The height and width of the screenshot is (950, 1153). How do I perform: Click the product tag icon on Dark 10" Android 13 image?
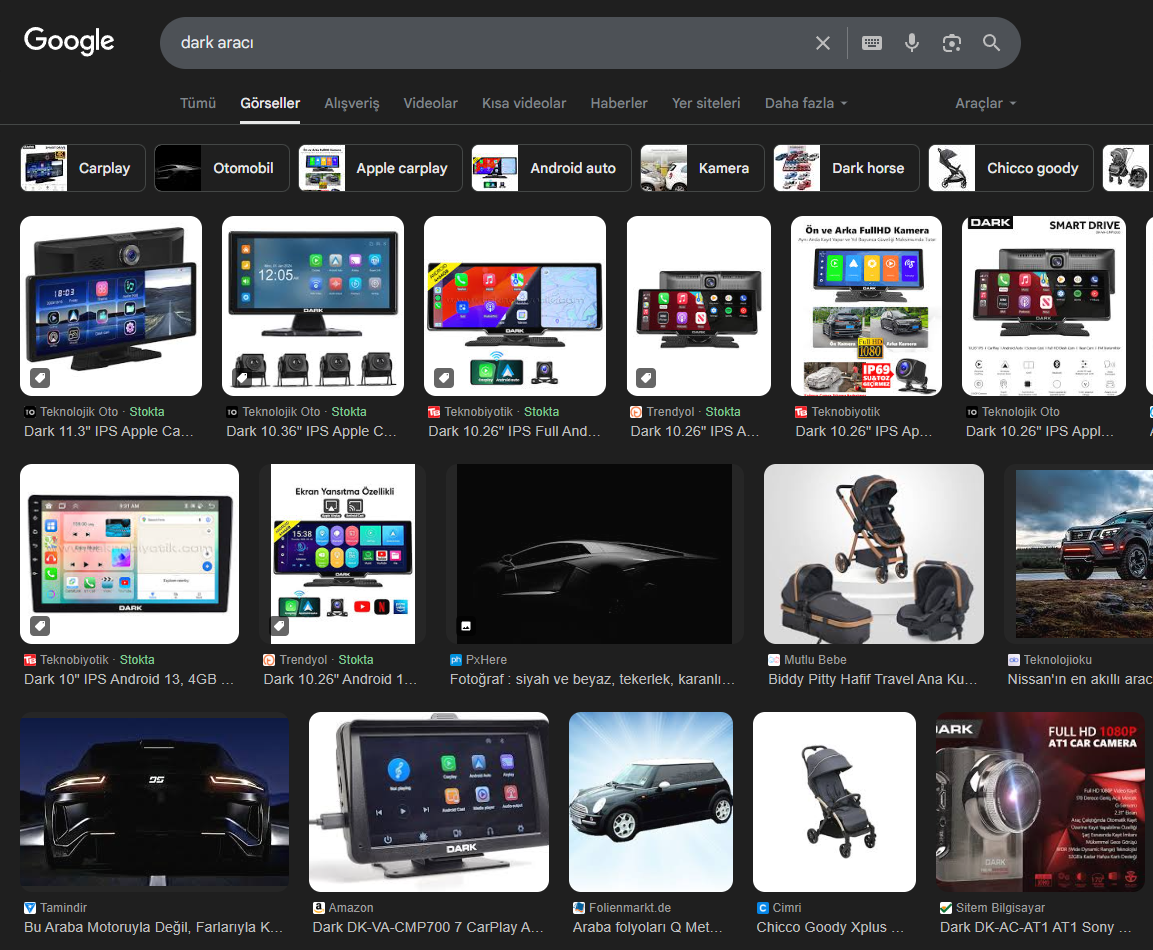click(x=40, y=626)
